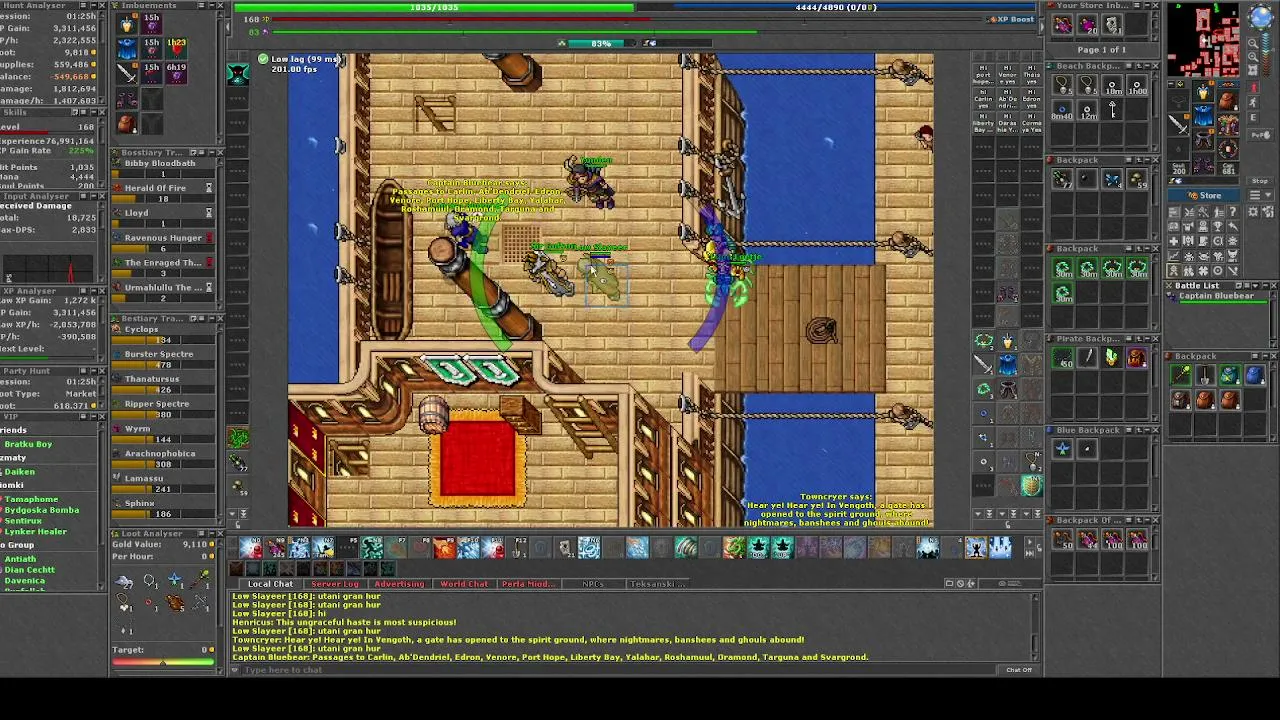Select the ring labeled 8m40 in Beach Backpack
The height and width of the screenshot is (720, 1280).
point(1063,111)
